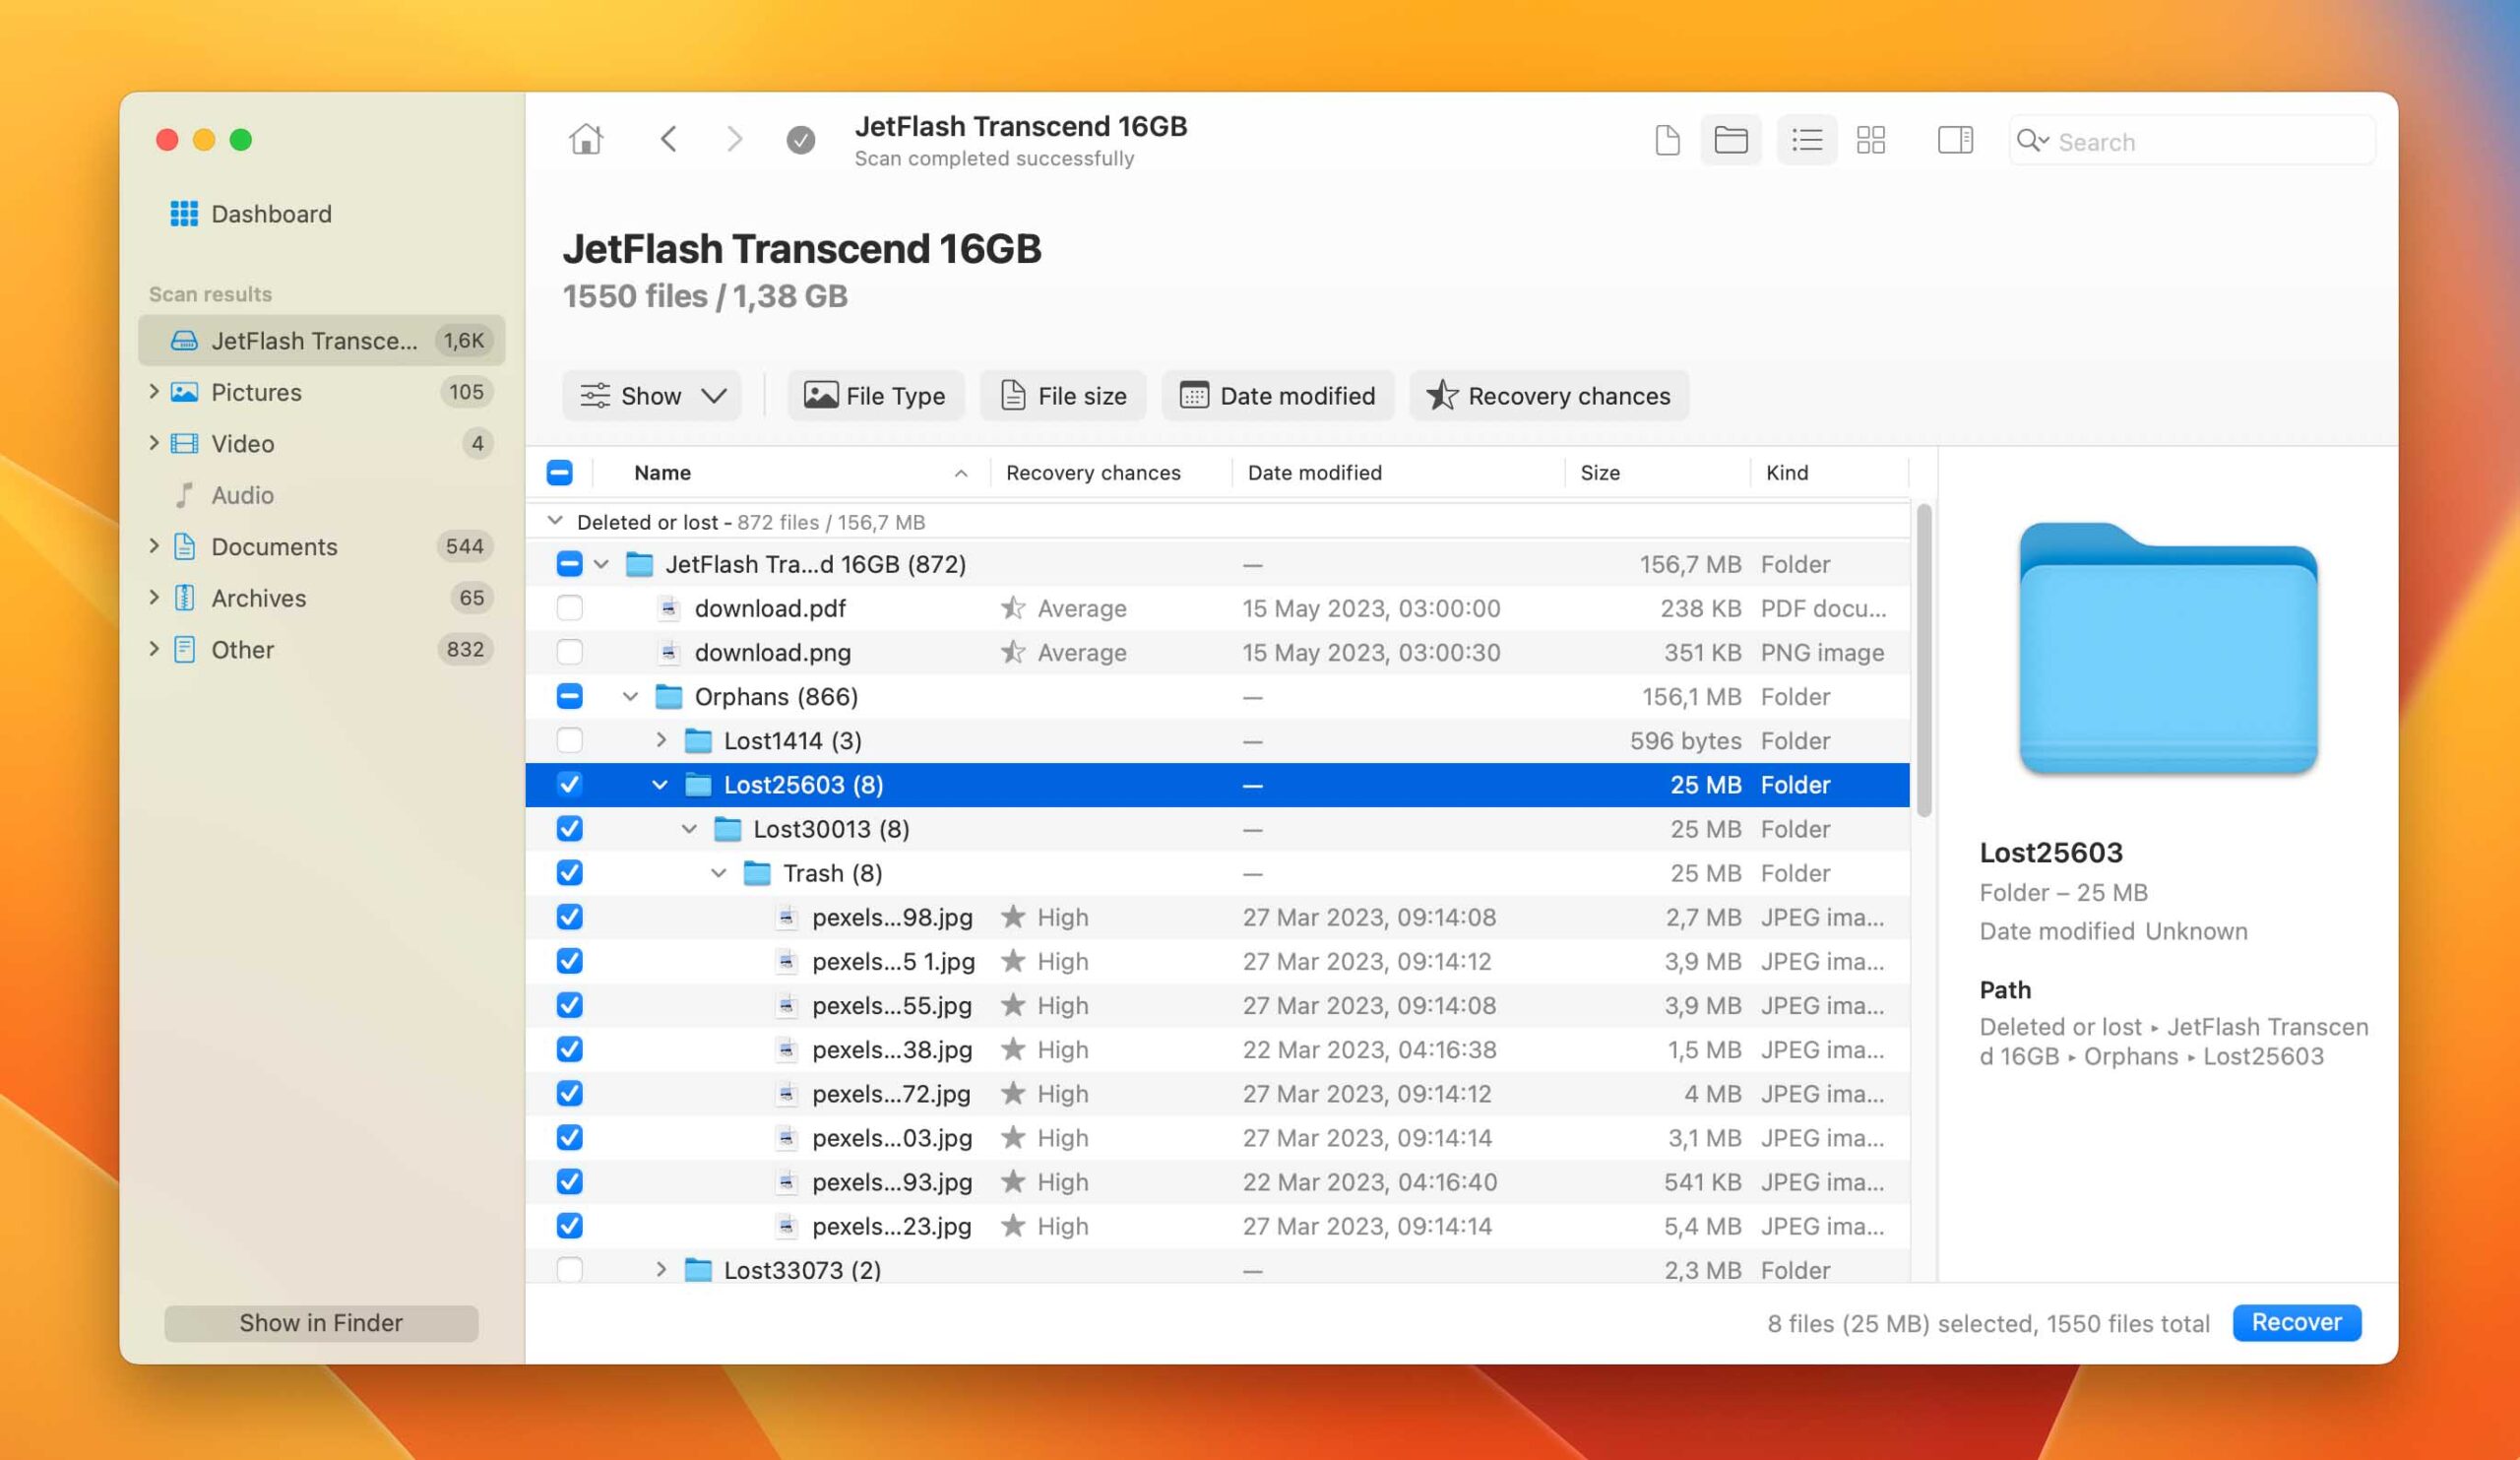This screenshot has height=1460, width=2520.
Task: Switch to file view document icon
Action: (1667, 140)
